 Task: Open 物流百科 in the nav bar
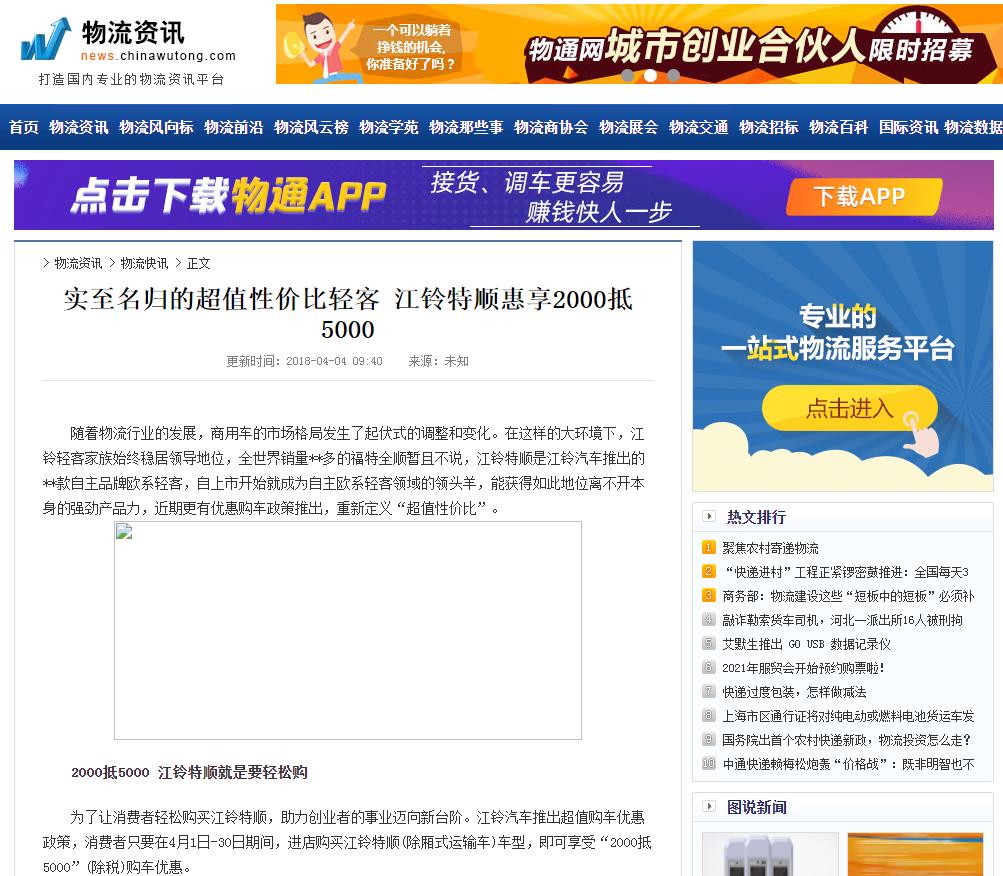(x=838, y=127)
